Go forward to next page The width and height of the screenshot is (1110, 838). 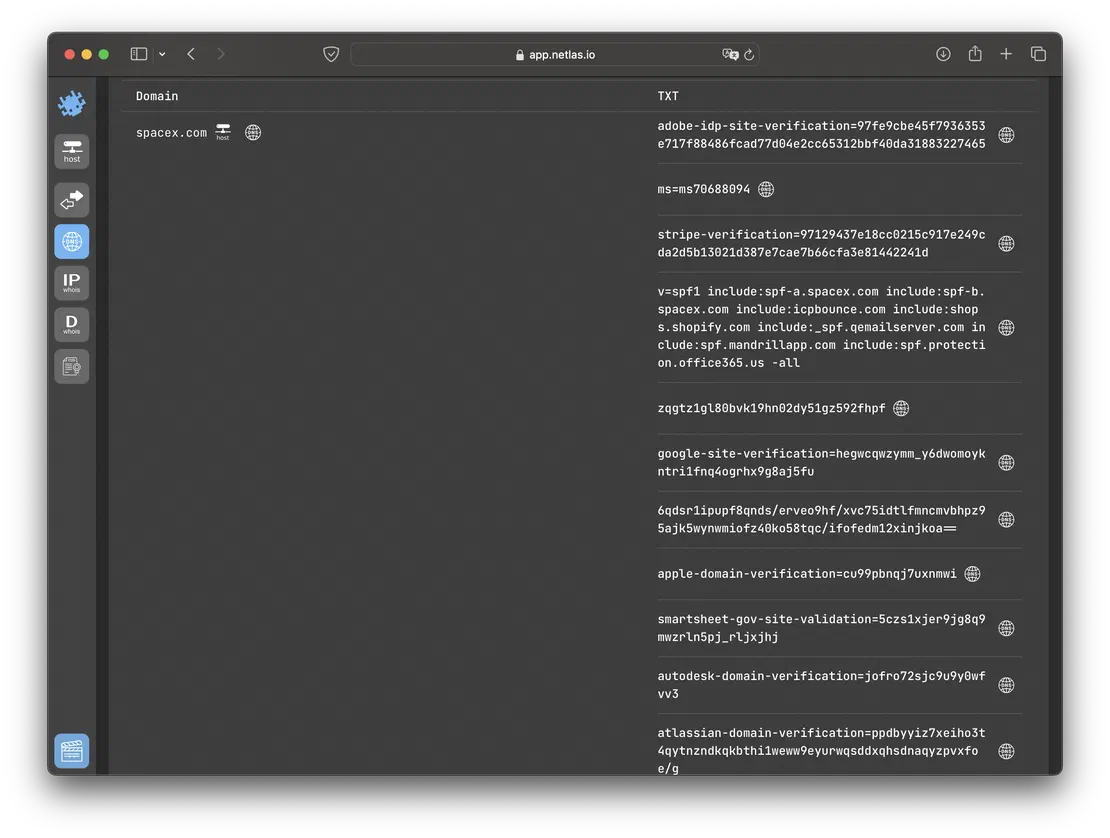point(221,54)
